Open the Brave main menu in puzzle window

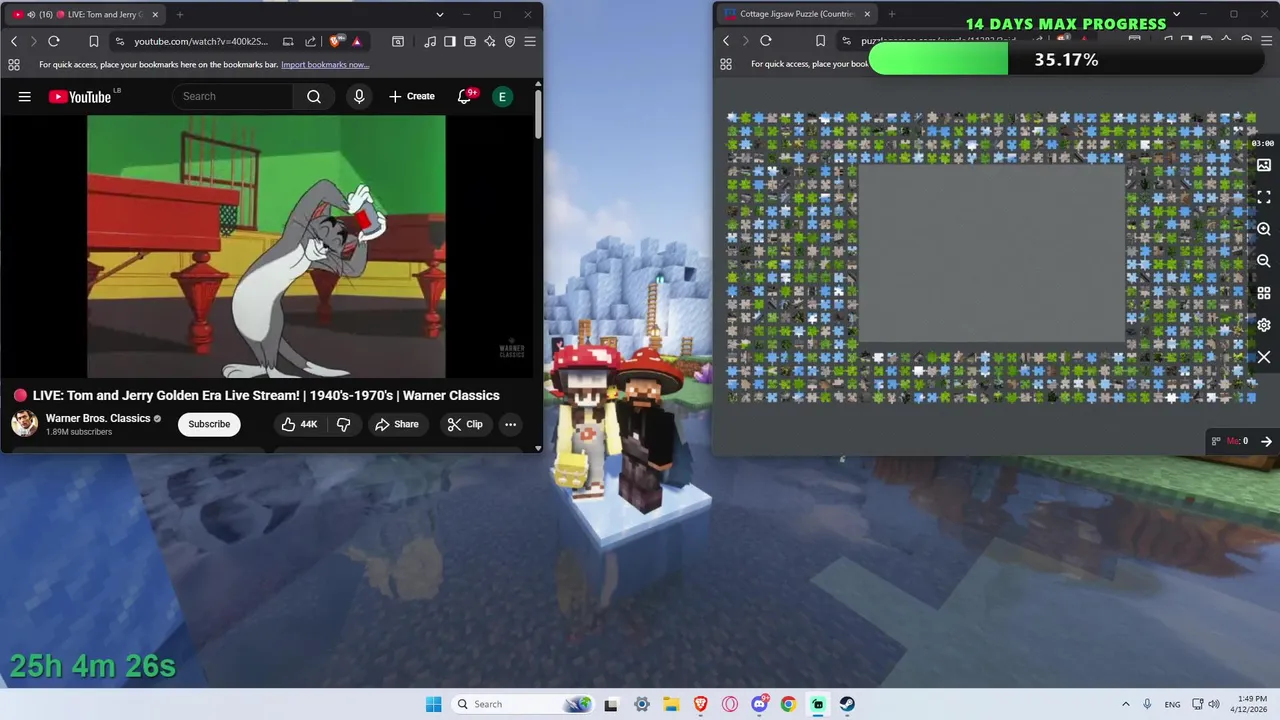pyautogui.click(x=1267, y=41)
